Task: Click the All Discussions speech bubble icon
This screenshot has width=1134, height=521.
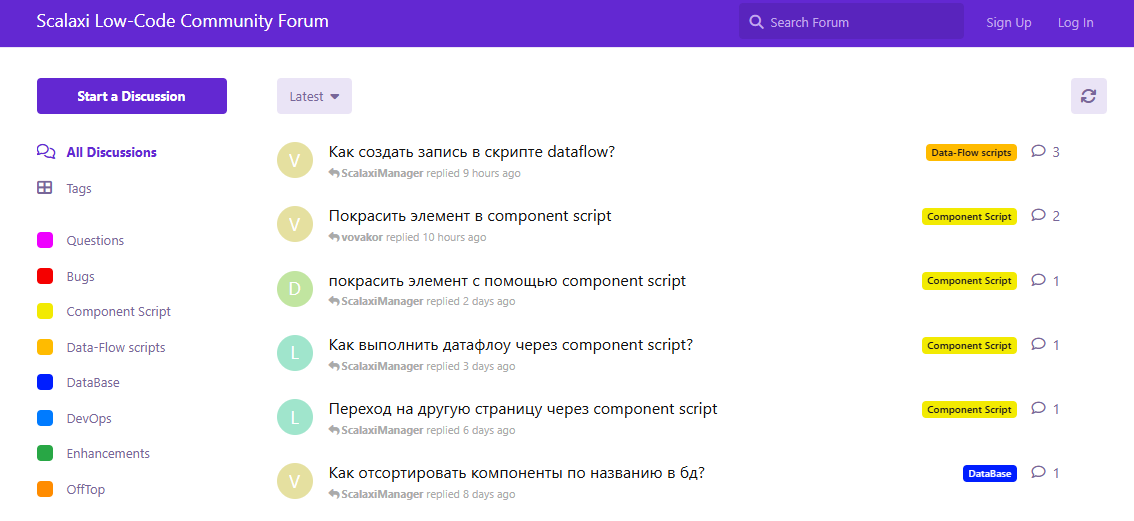Action: click(46, 152)
